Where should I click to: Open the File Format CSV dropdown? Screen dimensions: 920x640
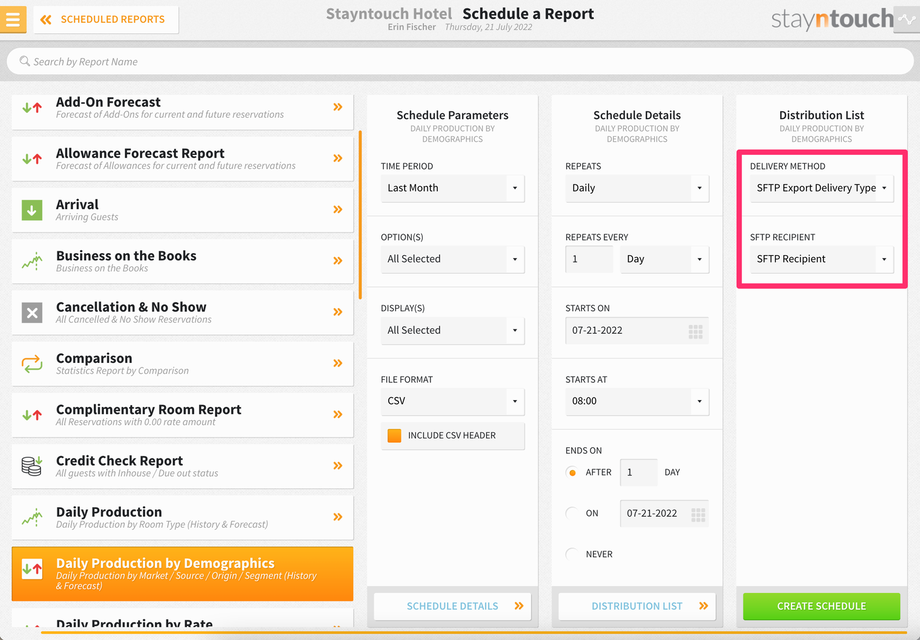coord(452,401)
